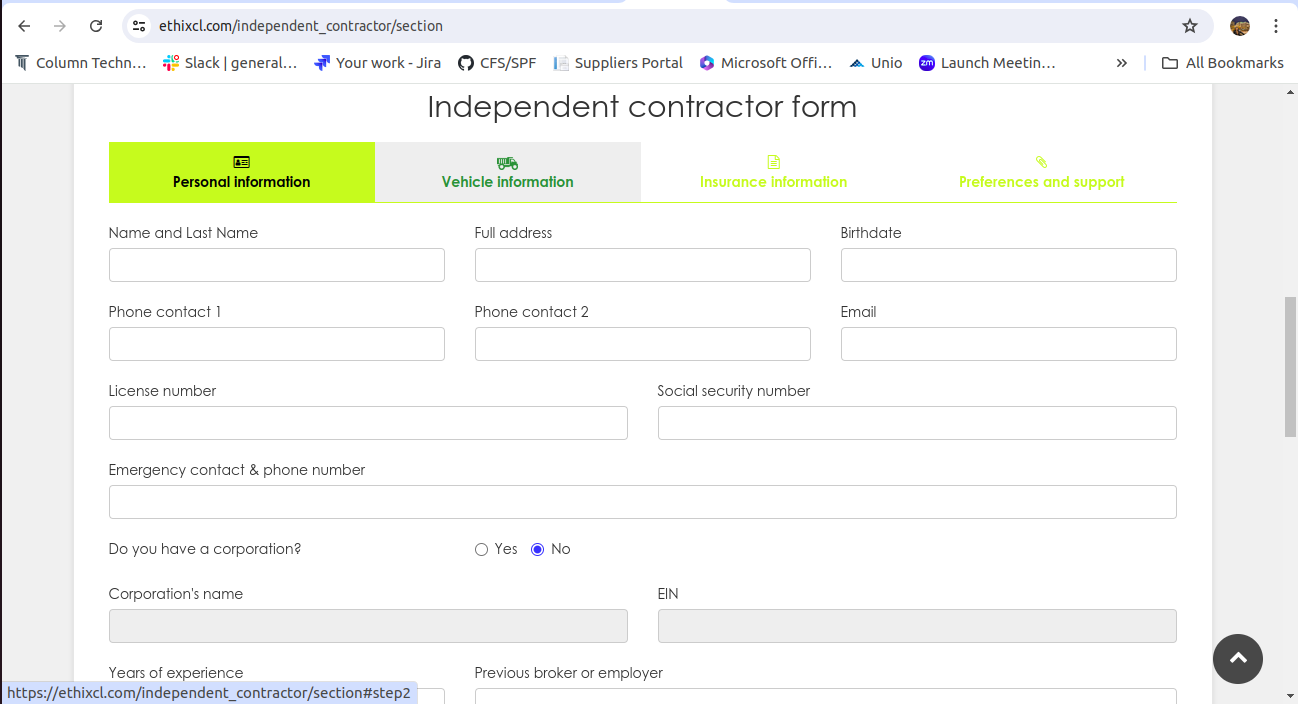Select Yes for having a corporation
Image resolution: width=1298 pixels, height=704 pixels.
(x=481, y=549)
